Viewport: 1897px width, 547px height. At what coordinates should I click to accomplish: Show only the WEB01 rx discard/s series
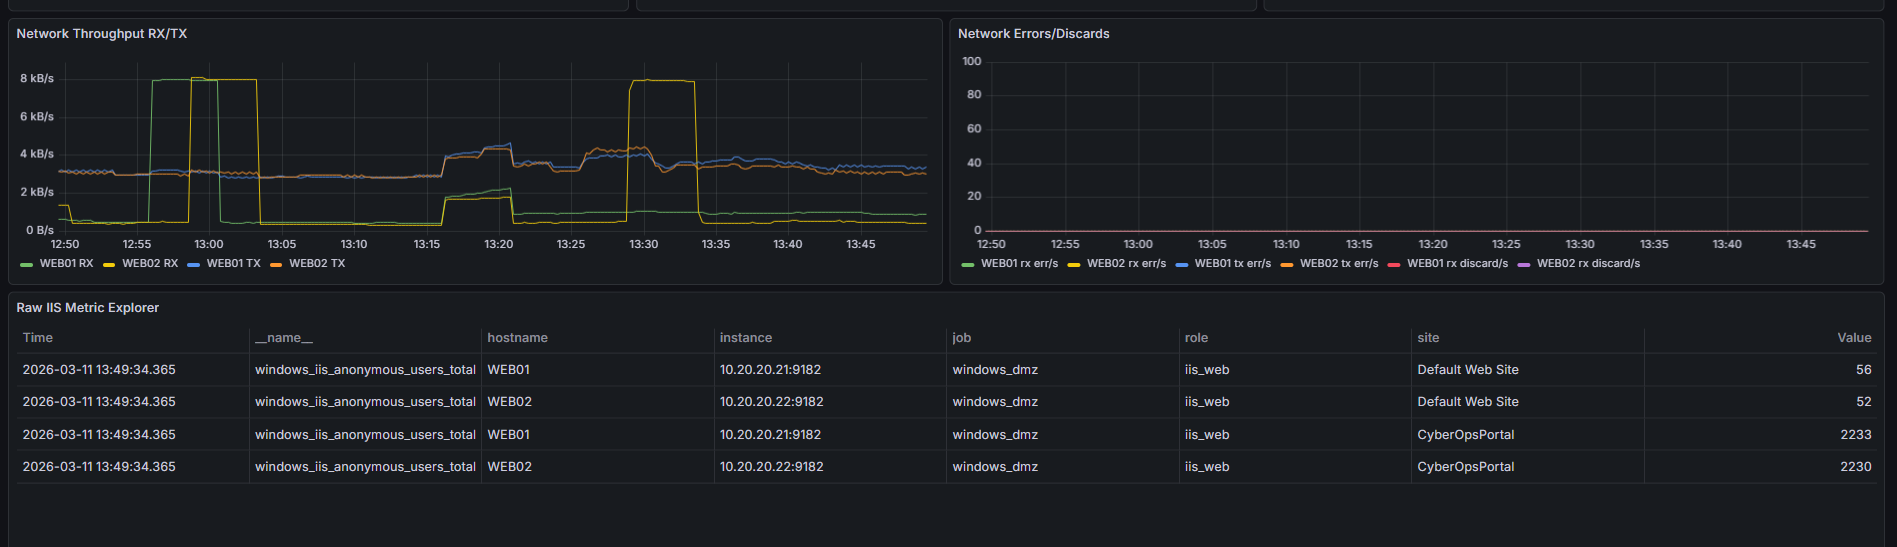(1457, 264)
